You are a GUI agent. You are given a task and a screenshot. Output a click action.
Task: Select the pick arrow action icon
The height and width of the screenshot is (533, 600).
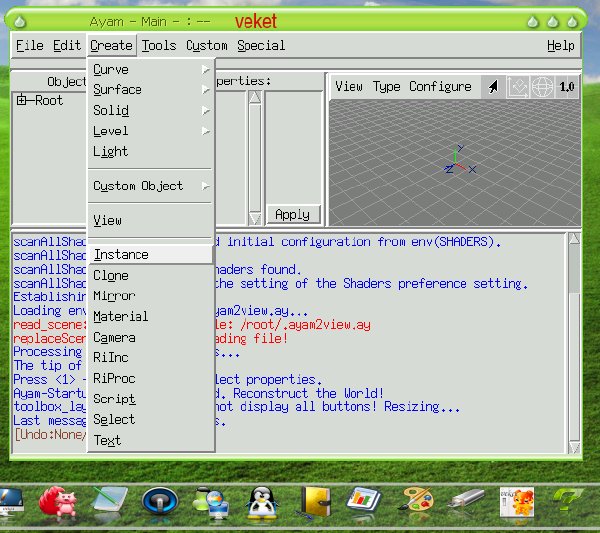tap(493, 87)
